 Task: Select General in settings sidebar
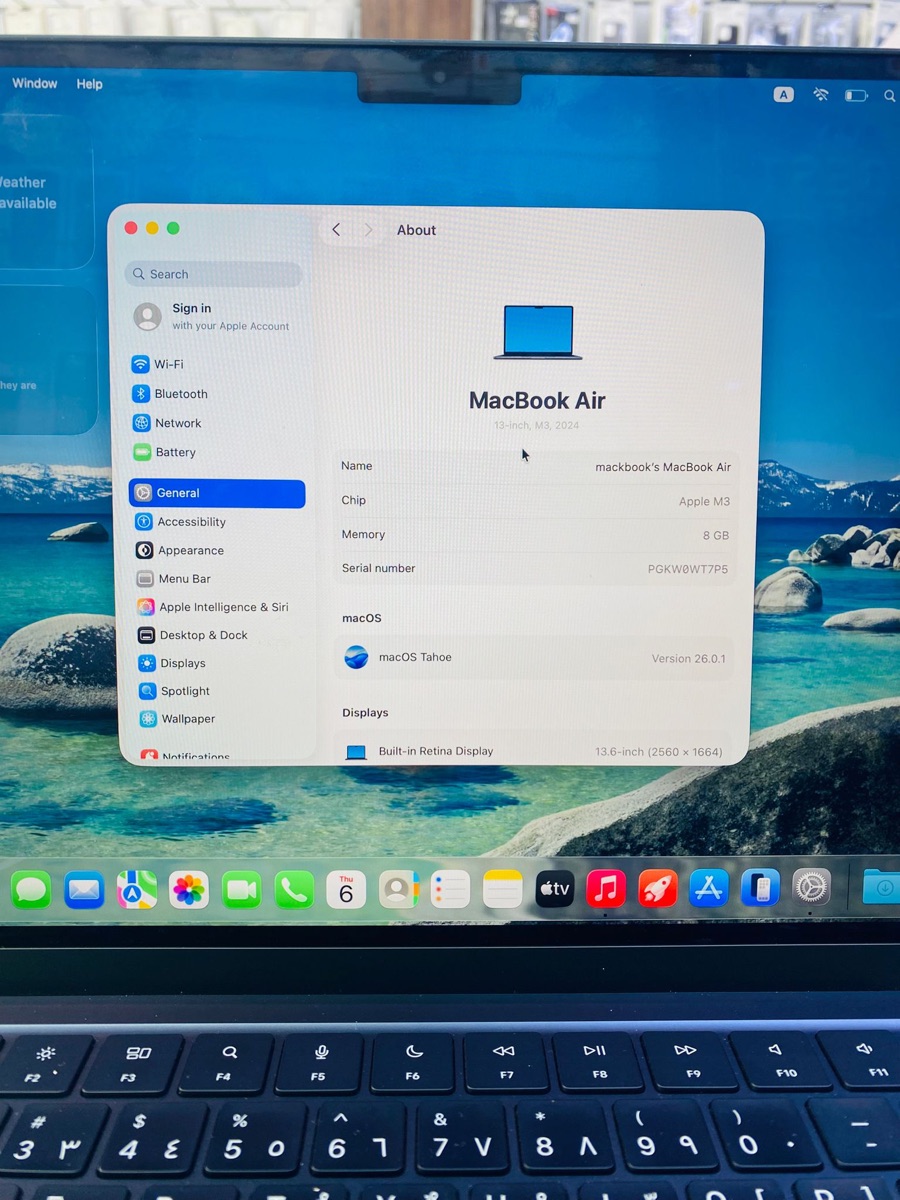[x=217, y=493]
